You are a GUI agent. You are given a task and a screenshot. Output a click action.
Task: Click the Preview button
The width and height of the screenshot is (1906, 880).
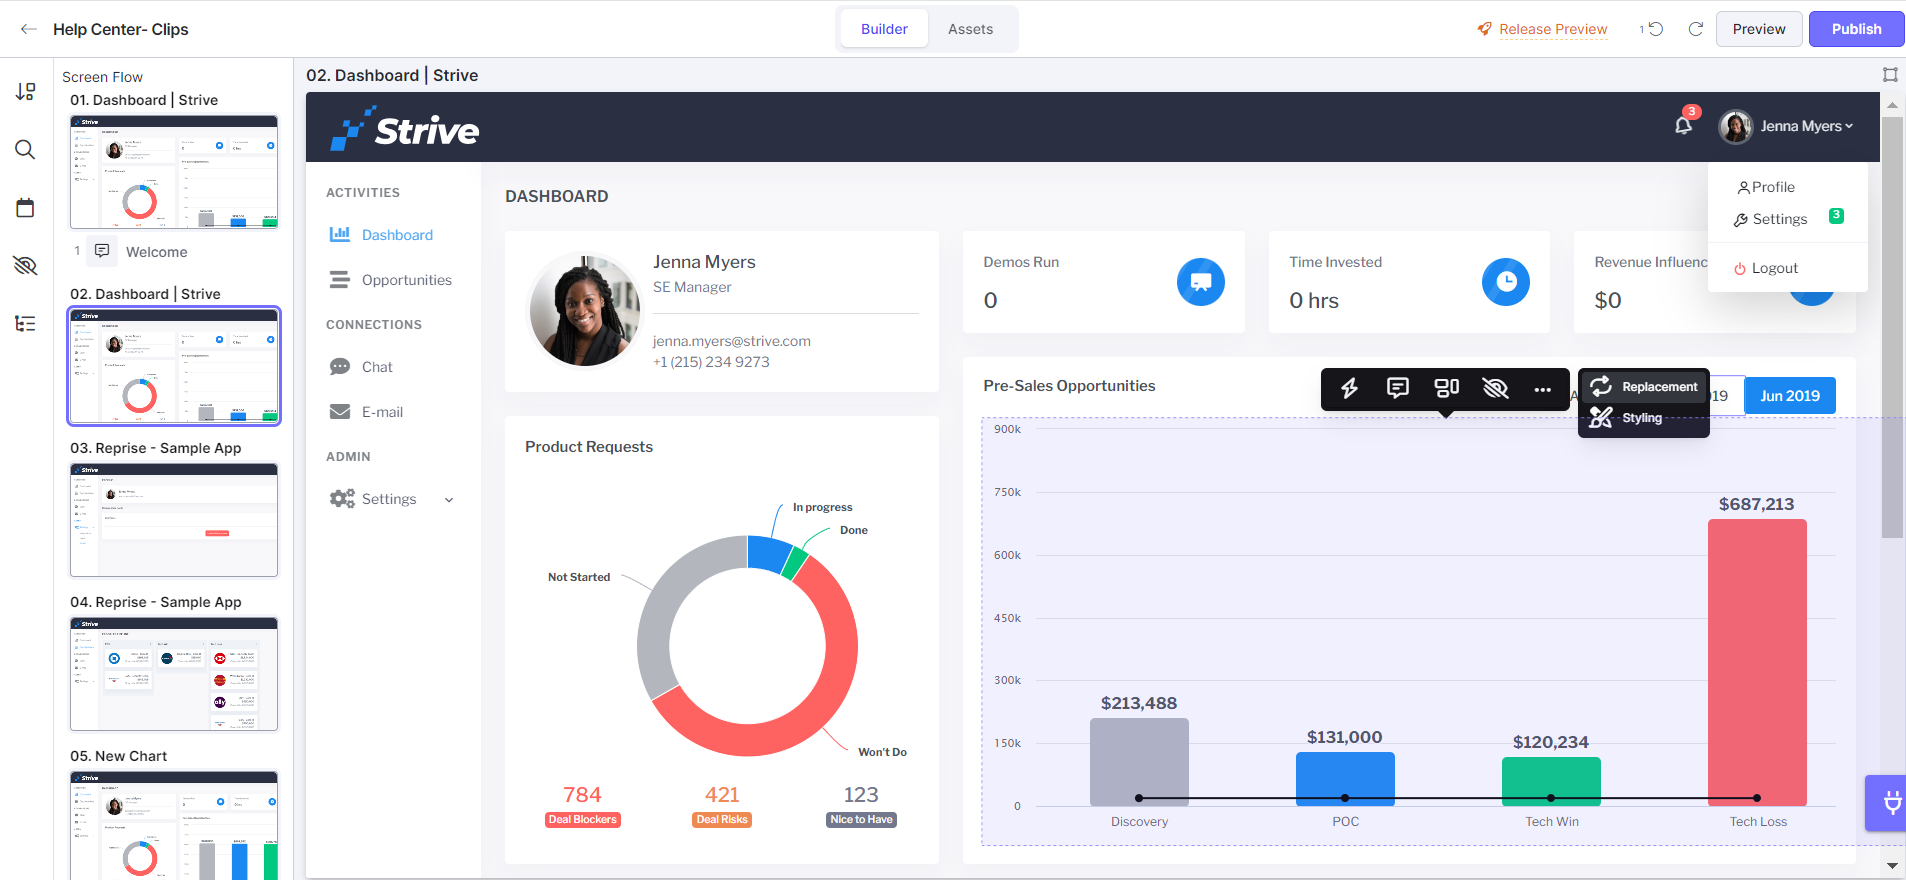tap(1759, 29)
